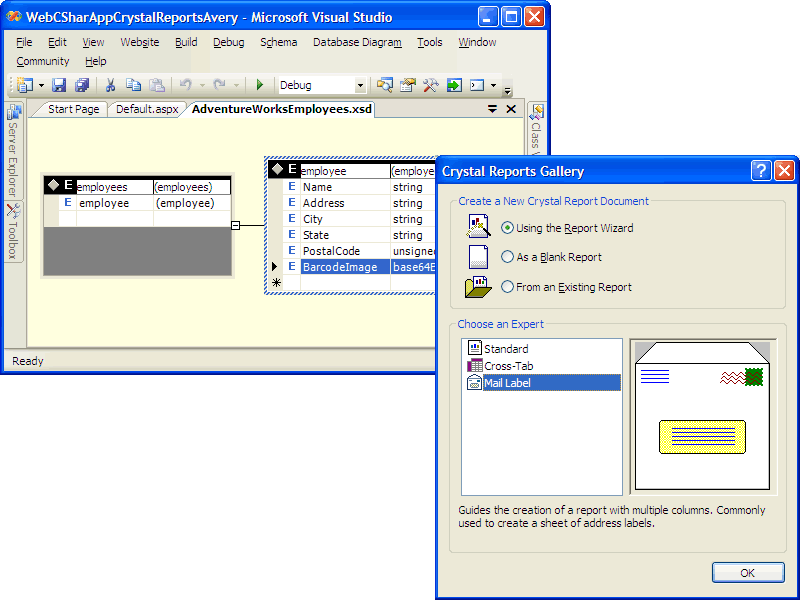Click OK in Crystal Reports Gallery
Screen dimensions: 800x600
point(747,572)
